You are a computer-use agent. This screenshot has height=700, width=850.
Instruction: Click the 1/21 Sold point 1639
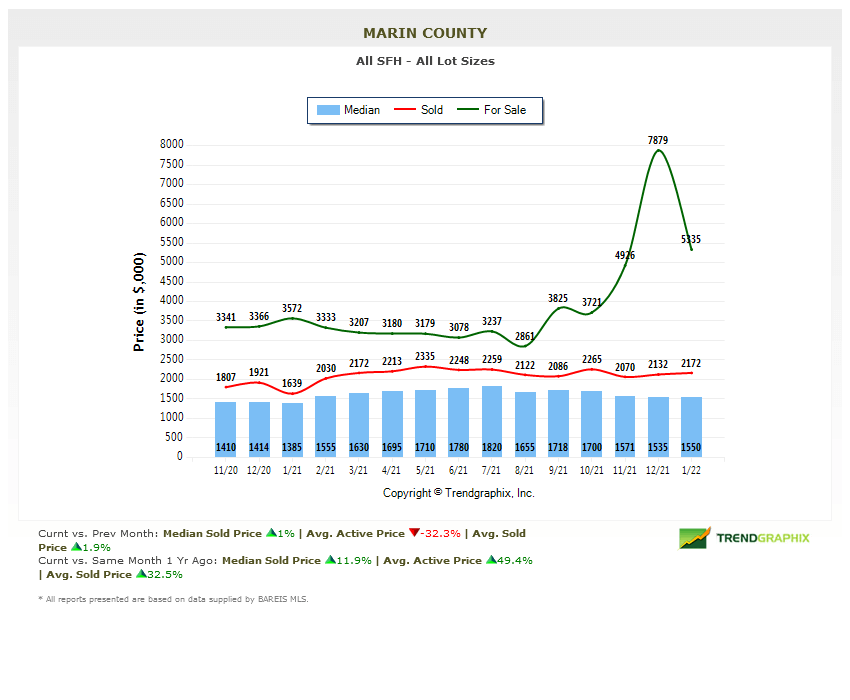click(292, 393)
